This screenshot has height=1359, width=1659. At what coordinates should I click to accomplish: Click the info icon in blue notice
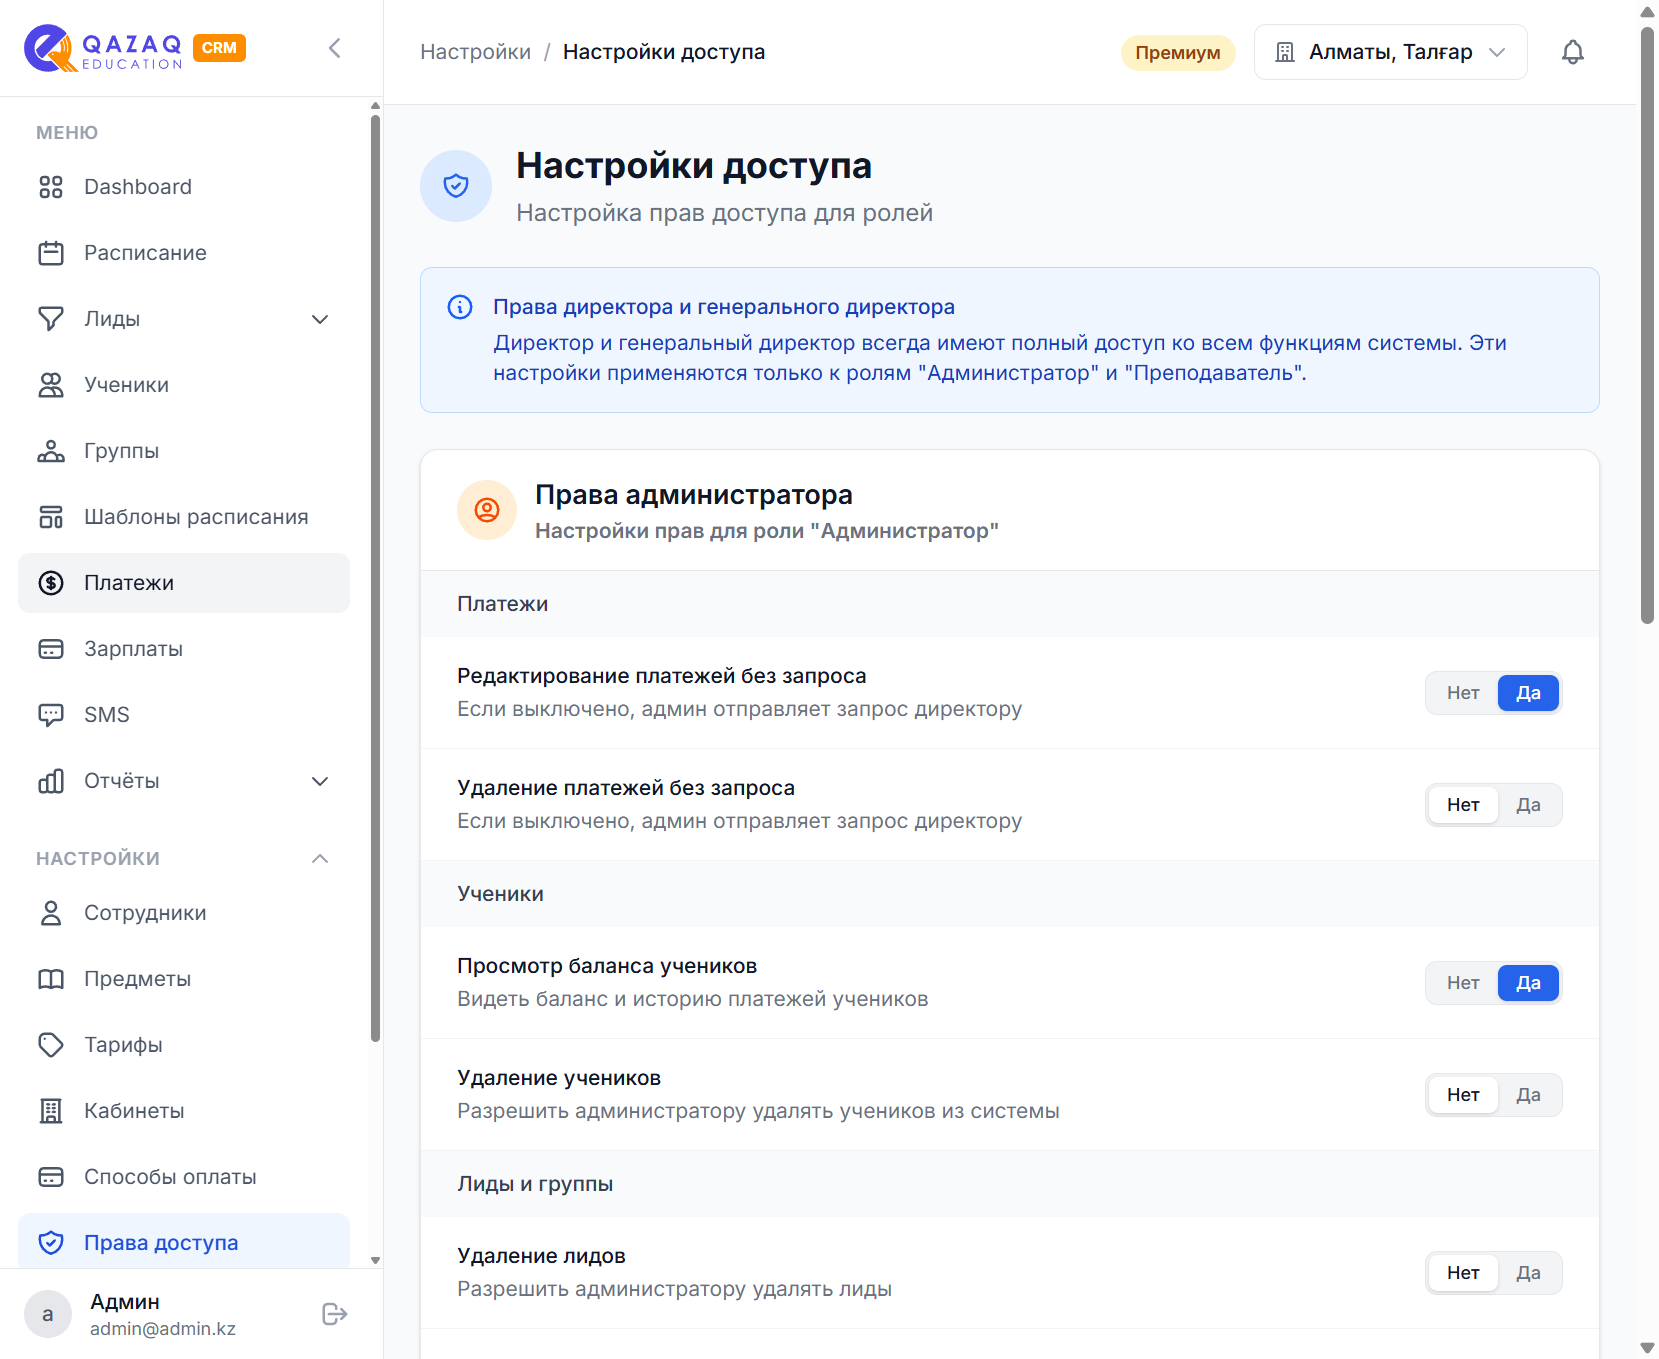click(460, 307)
